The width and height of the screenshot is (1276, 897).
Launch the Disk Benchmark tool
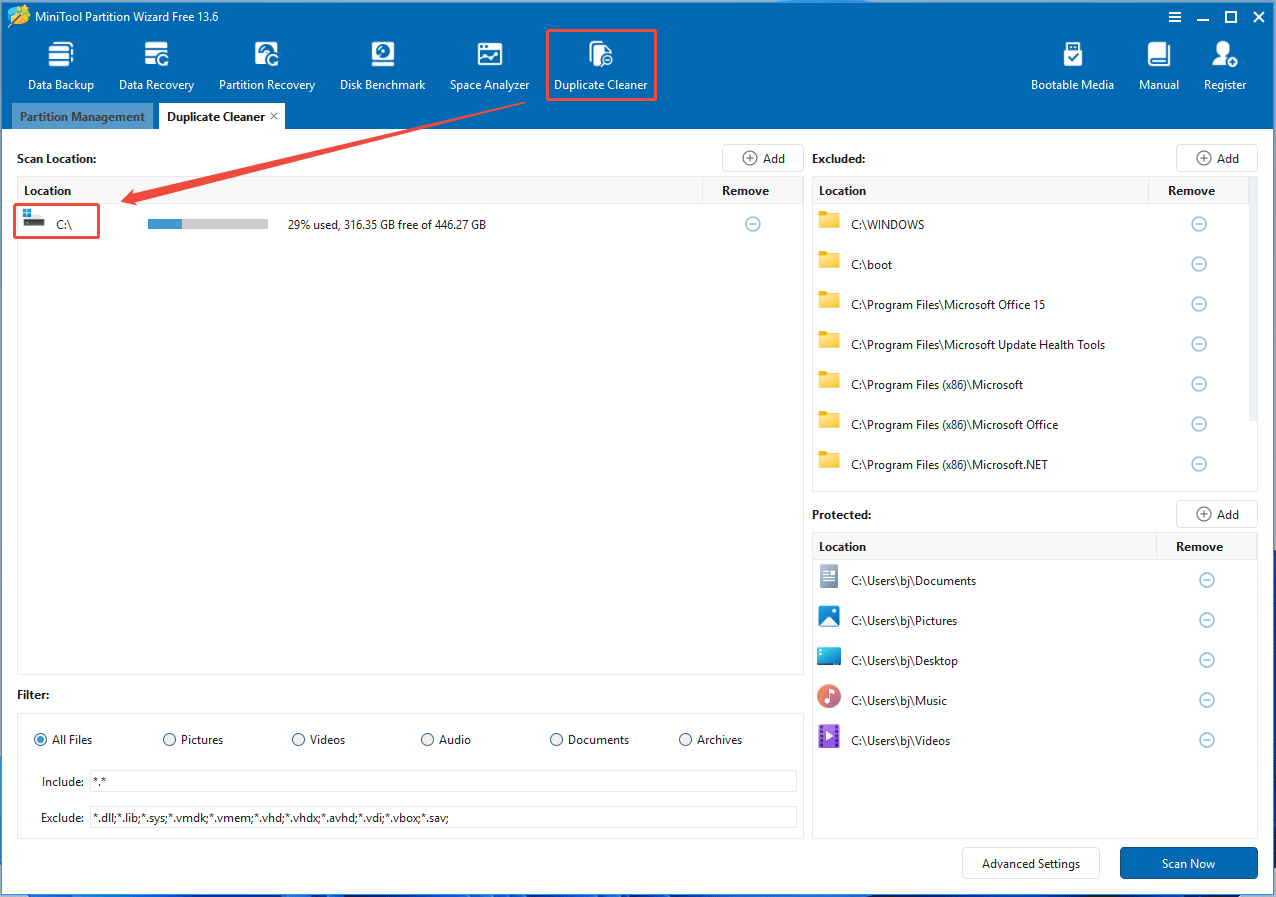tap(382, 62)
